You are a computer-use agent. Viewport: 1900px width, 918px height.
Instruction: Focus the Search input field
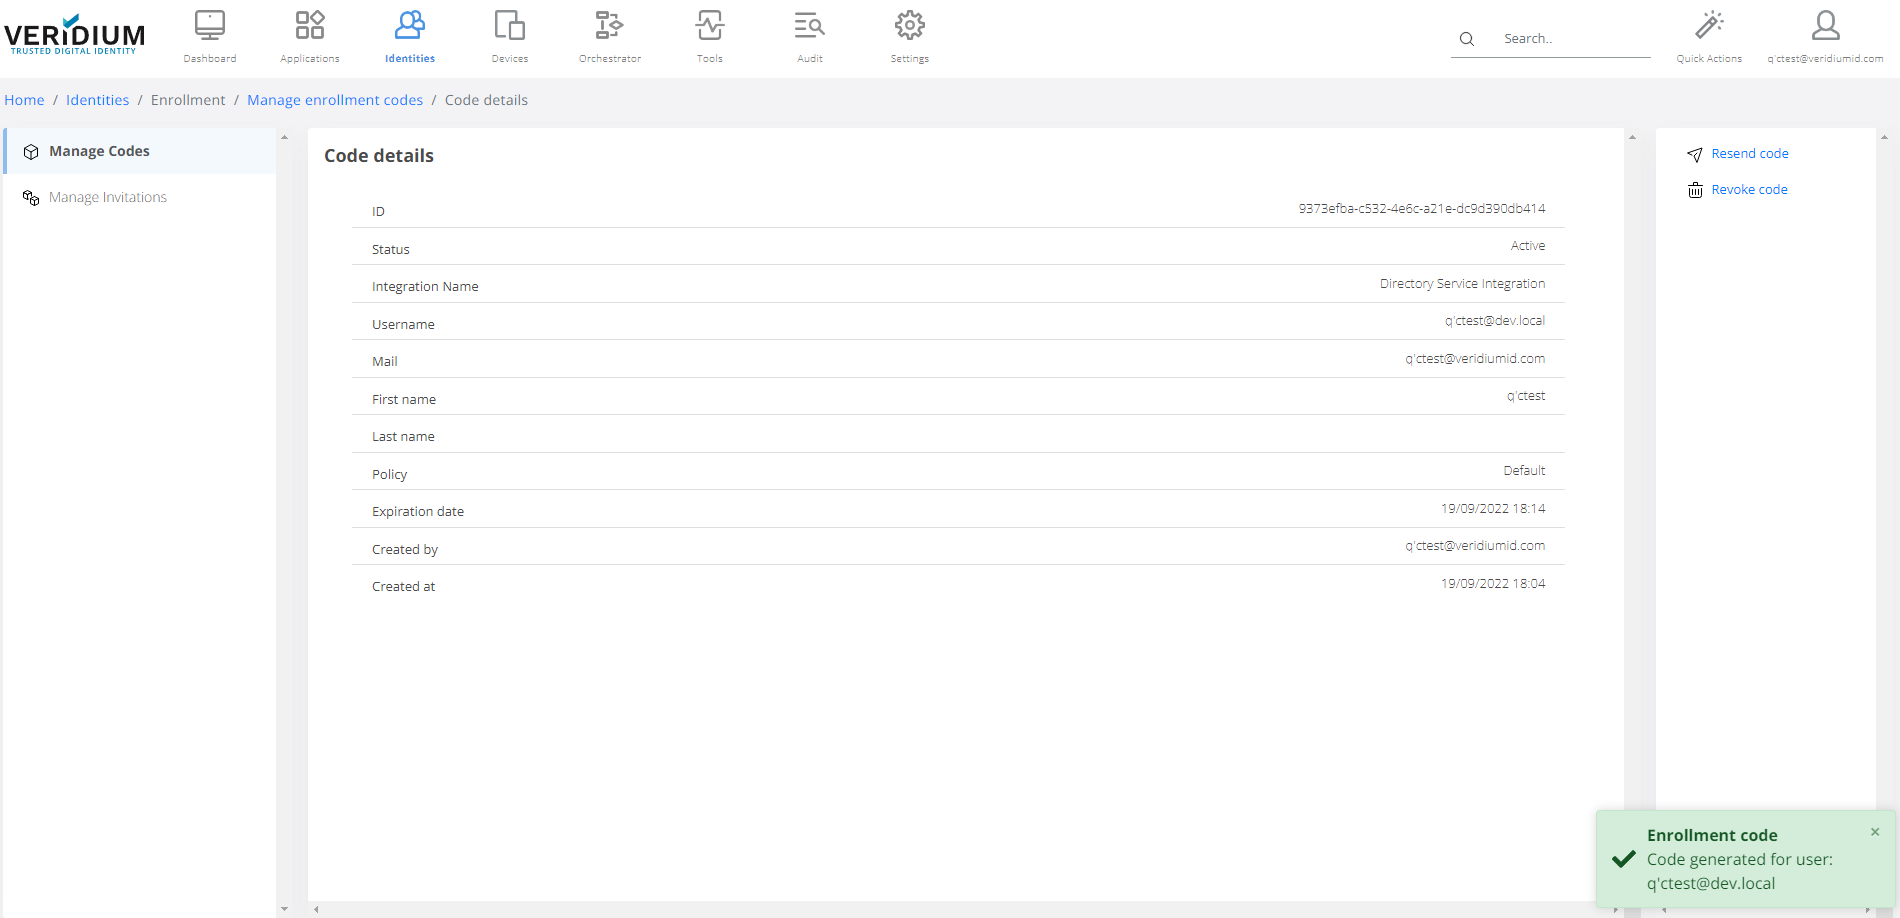point(1570,39)
